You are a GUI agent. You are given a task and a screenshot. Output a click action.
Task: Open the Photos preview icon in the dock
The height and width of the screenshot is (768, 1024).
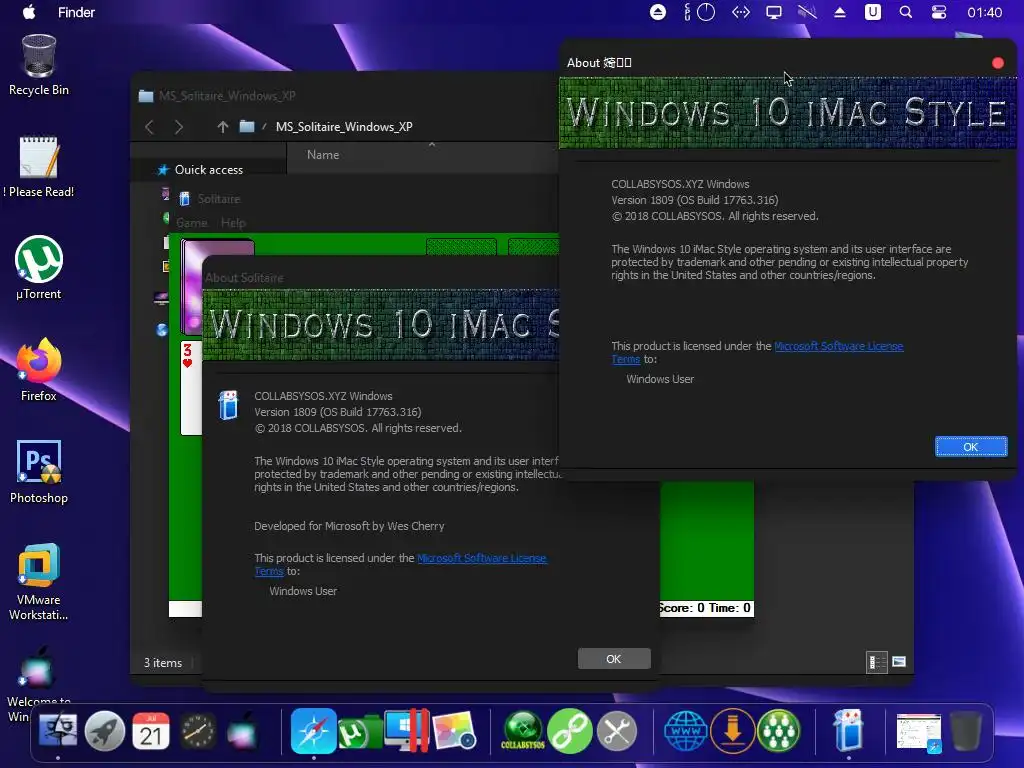coord(454,731)
